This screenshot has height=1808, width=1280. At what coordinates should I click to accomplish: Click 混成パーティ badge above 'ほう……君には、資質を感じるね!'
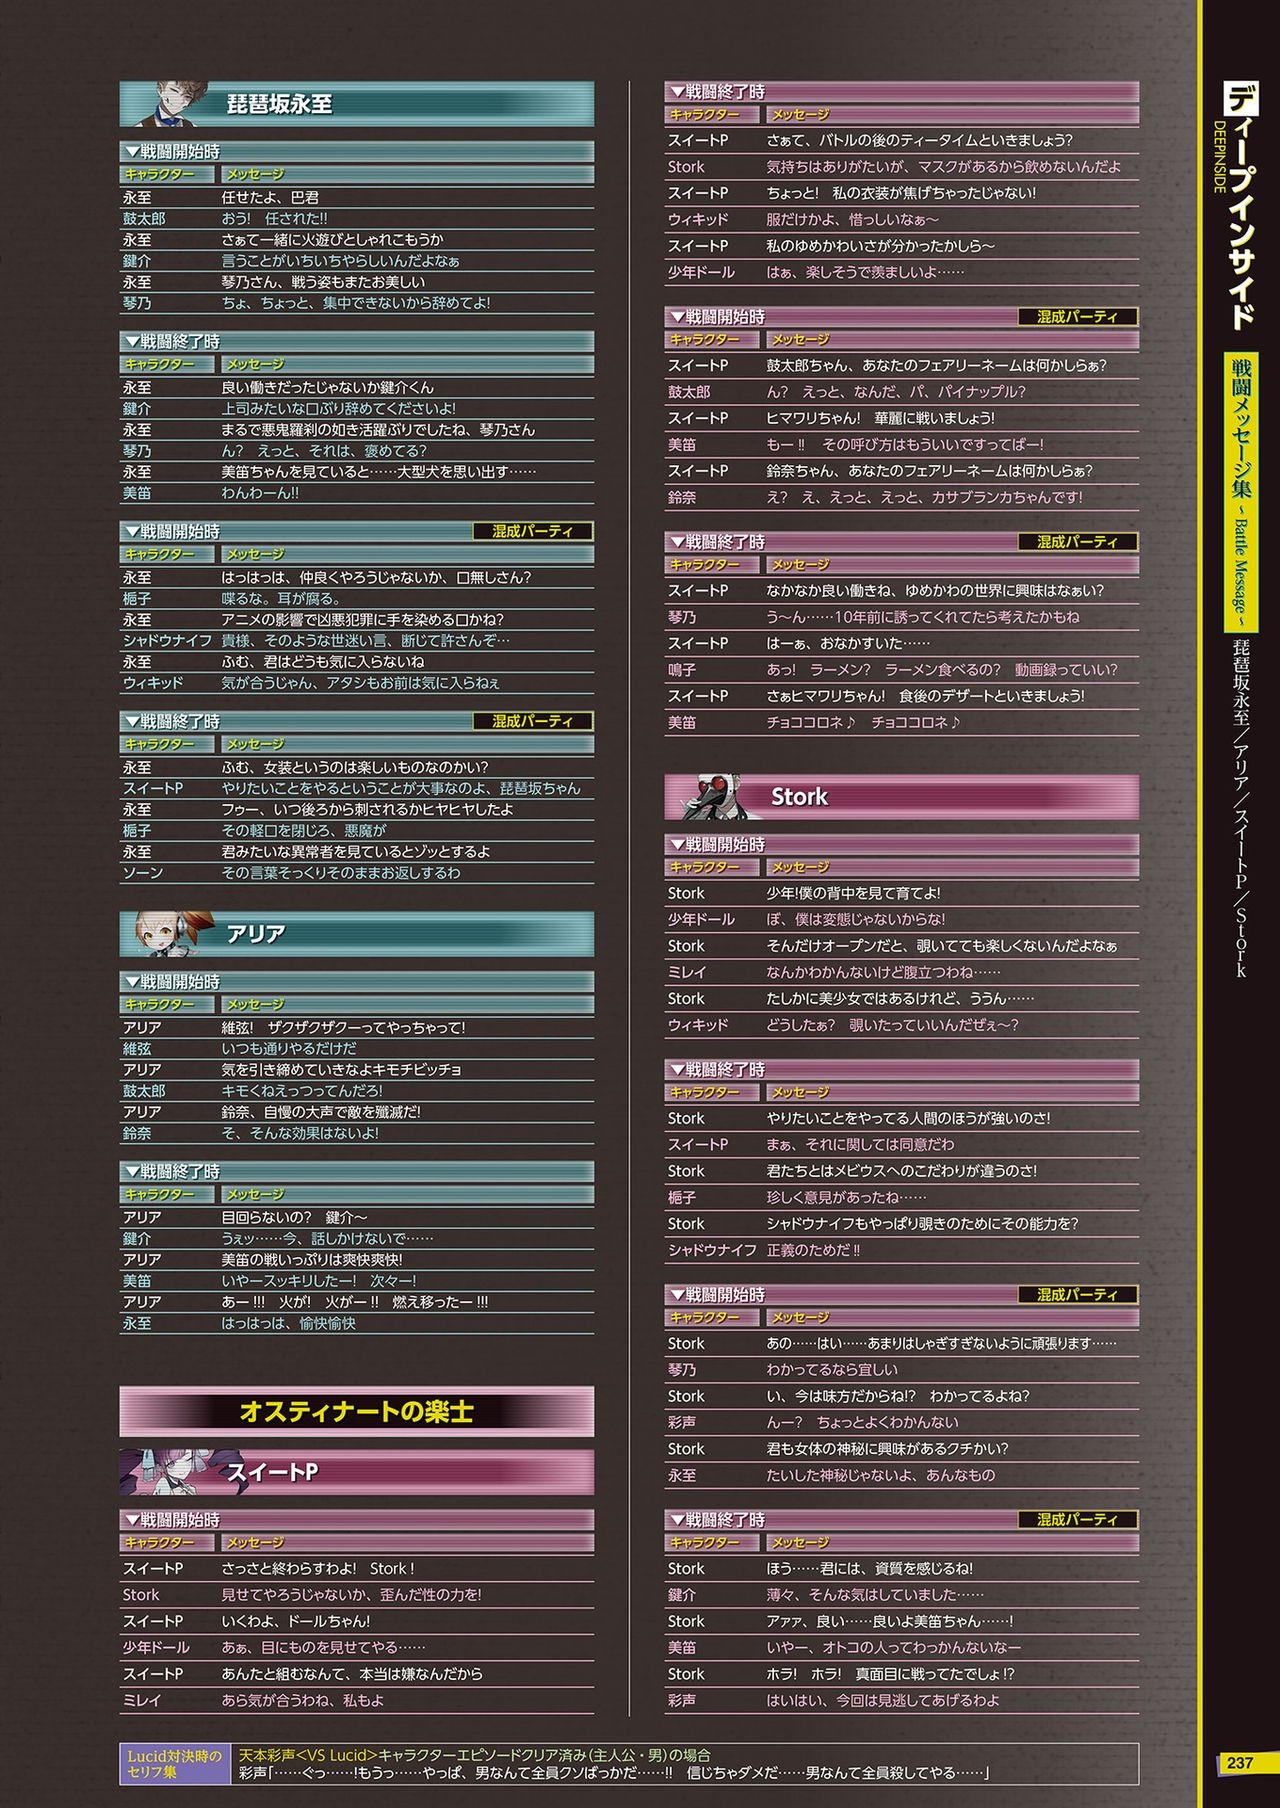tap(1078, 1520)
